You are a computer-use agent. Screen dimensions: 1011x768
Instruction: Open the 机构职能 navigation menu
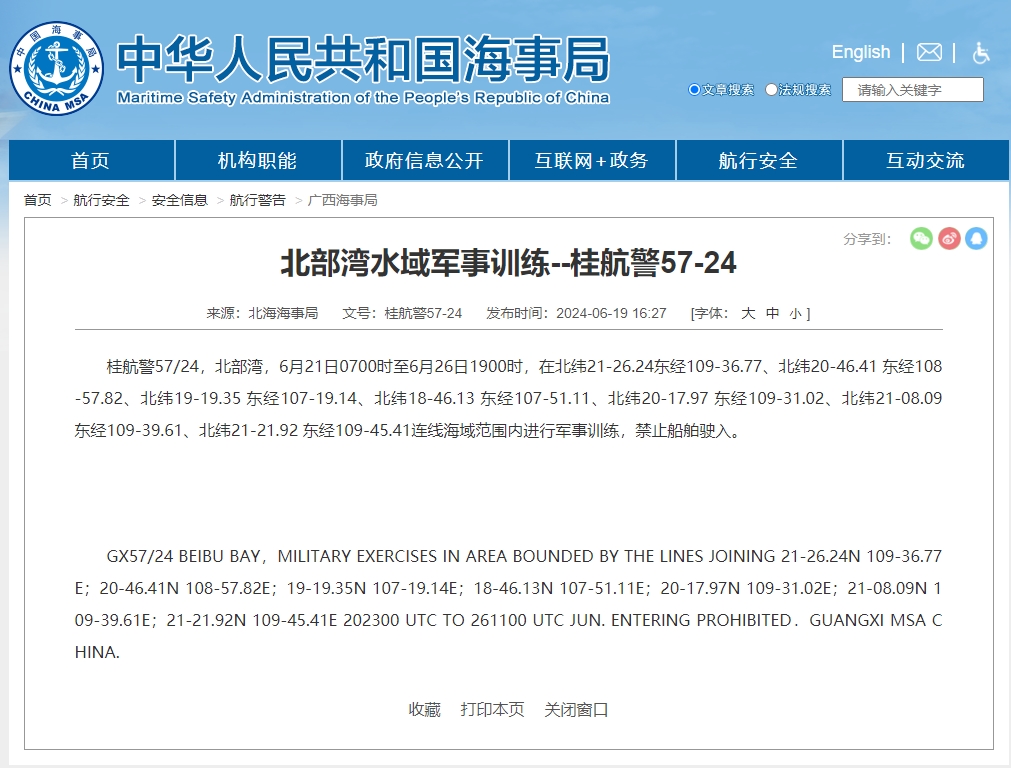[258, 161]
